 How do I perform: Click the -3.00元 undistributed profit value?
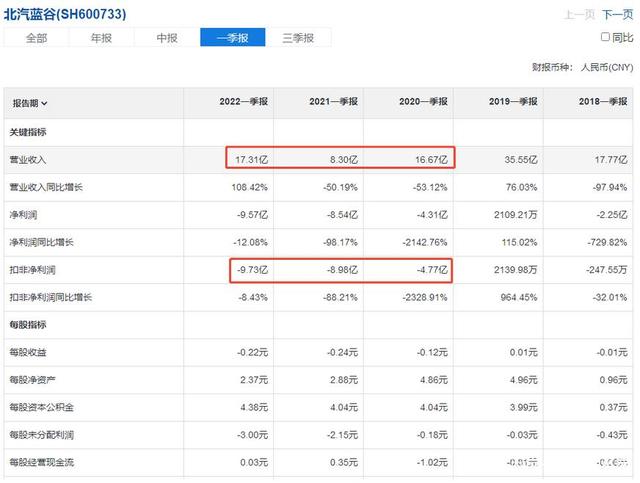[252, 435]
